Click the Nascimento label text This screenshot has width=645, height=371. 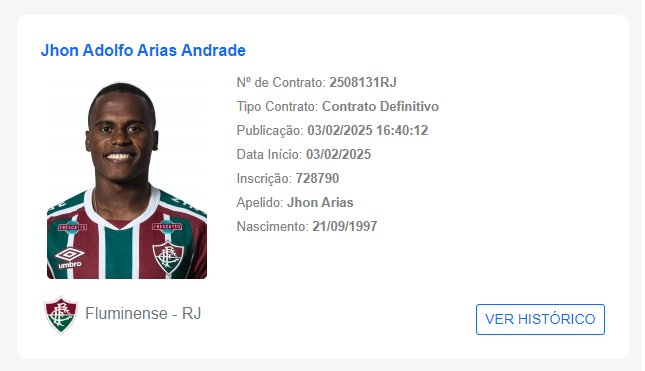coord(272,226)
